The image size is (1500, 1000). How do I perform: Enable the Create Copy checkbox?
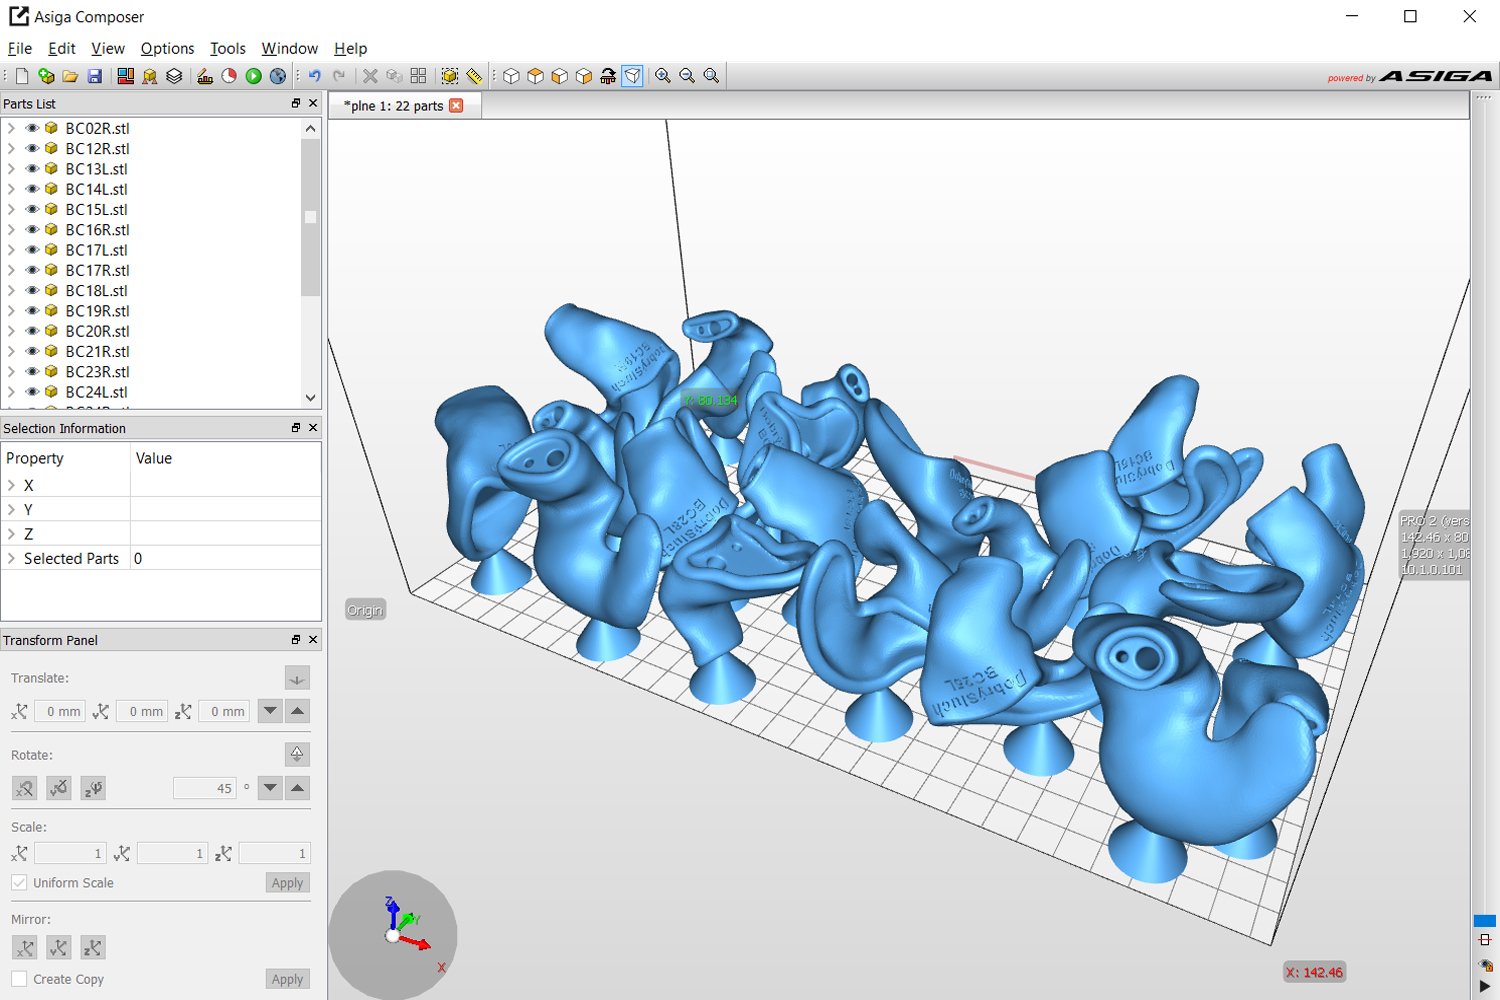tap(19, 979)
